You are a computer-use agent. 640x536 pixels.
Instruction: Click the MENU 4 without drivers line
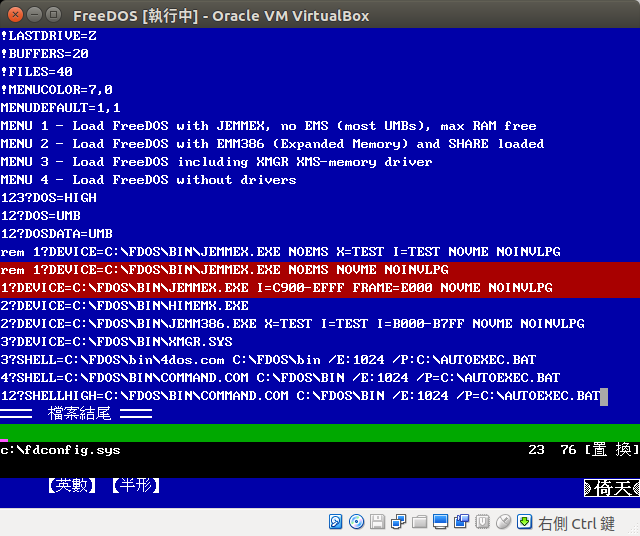(149, 180)
